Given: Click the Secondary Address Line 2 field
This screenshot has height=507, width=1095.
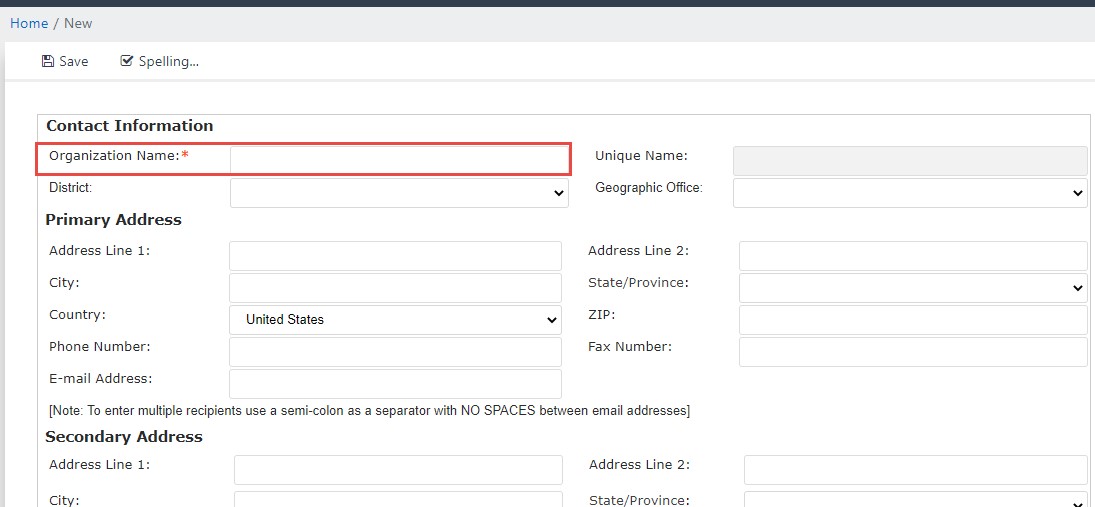Looking at the screenshot, I should [916, 470].
